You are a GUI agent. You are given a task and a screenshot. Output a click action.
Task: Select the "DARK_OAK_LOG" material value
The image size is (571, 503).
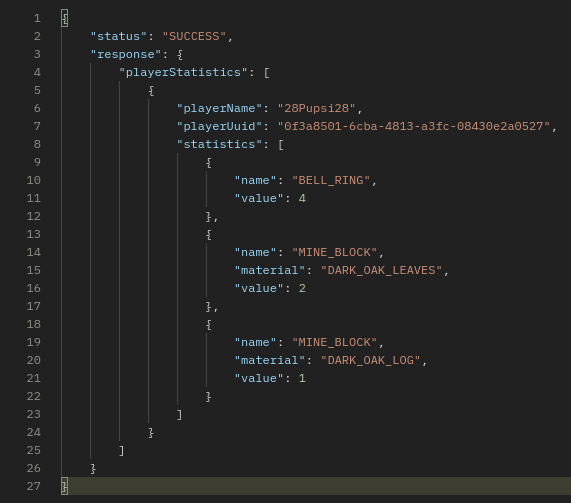tap(370, 361)
